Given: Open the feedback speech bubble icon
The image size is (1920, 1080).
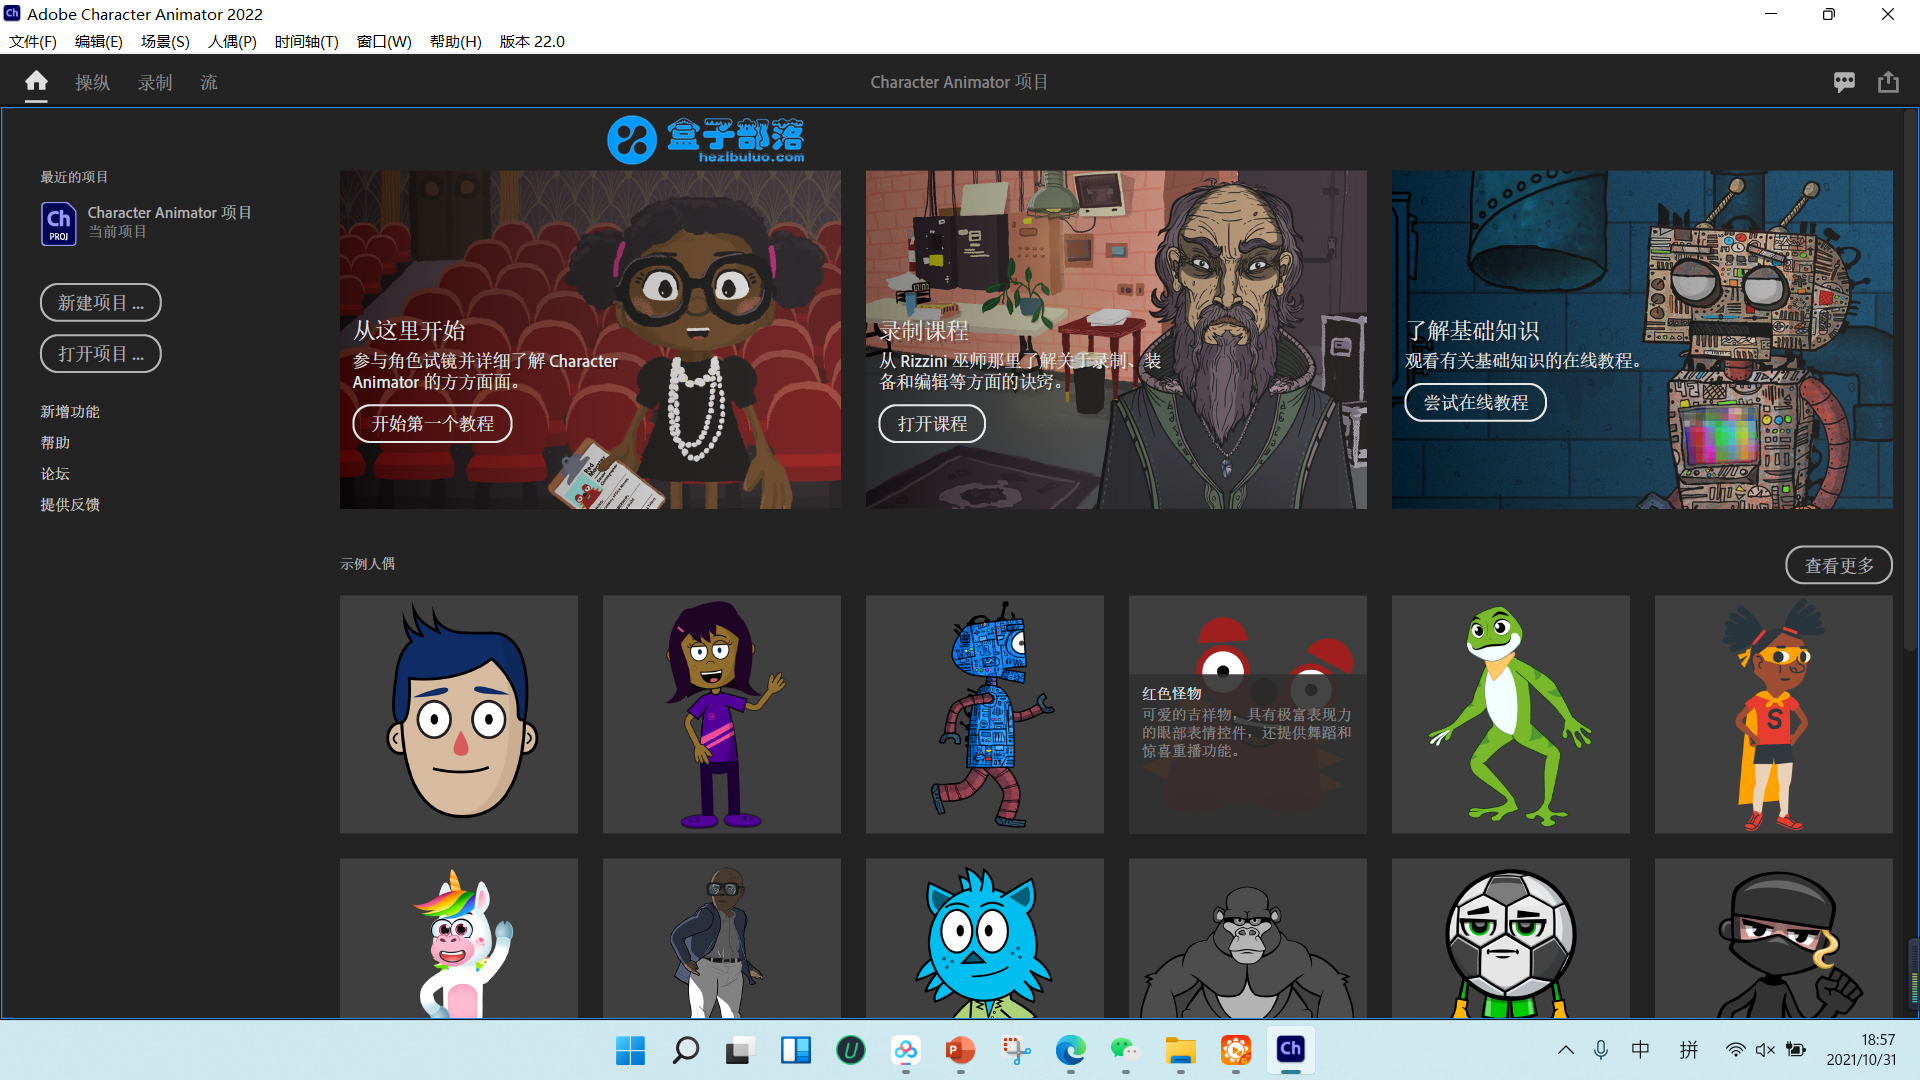Looking at the screenshot, I should (1844, 82).
